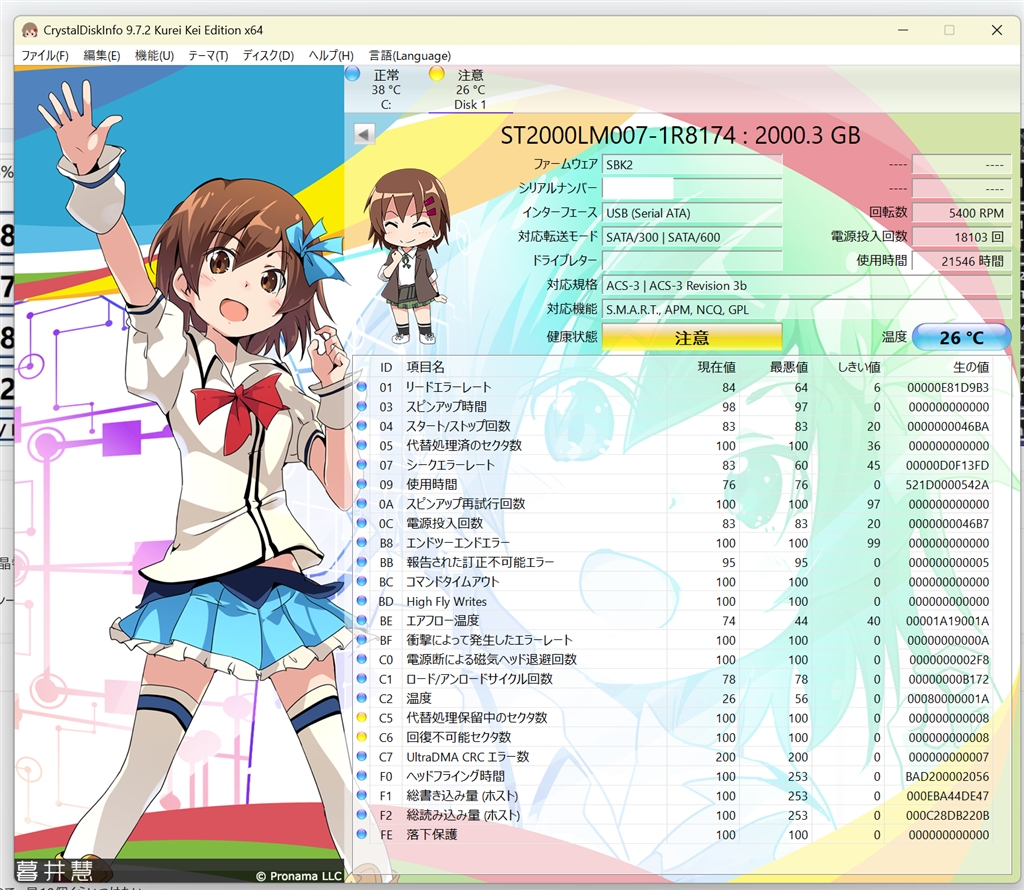This screenshot has height=890, width=1024.
Task: Click status orb for 07 シークエラーレート
Action: tap(362, 464)
